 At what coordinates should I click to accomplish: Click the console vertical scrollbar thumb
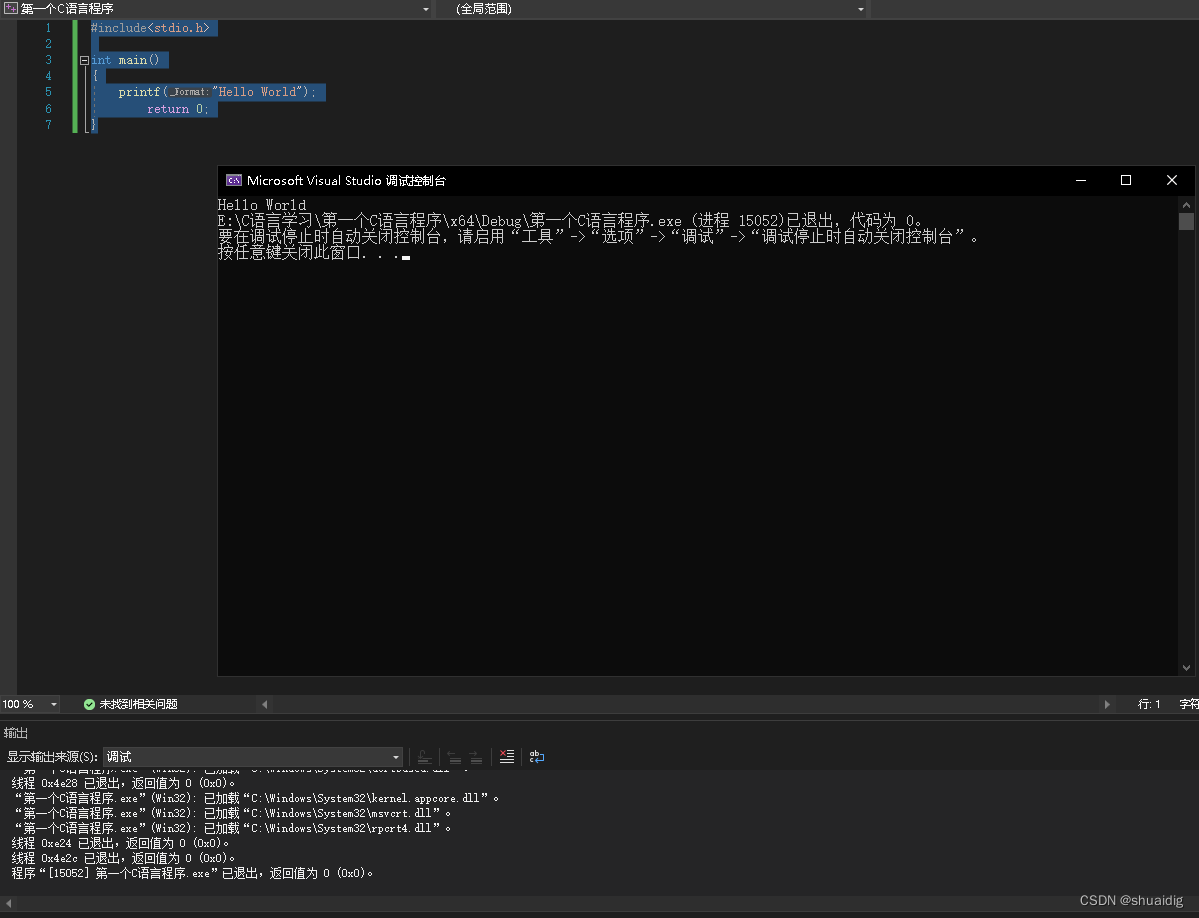point(1186,221)
